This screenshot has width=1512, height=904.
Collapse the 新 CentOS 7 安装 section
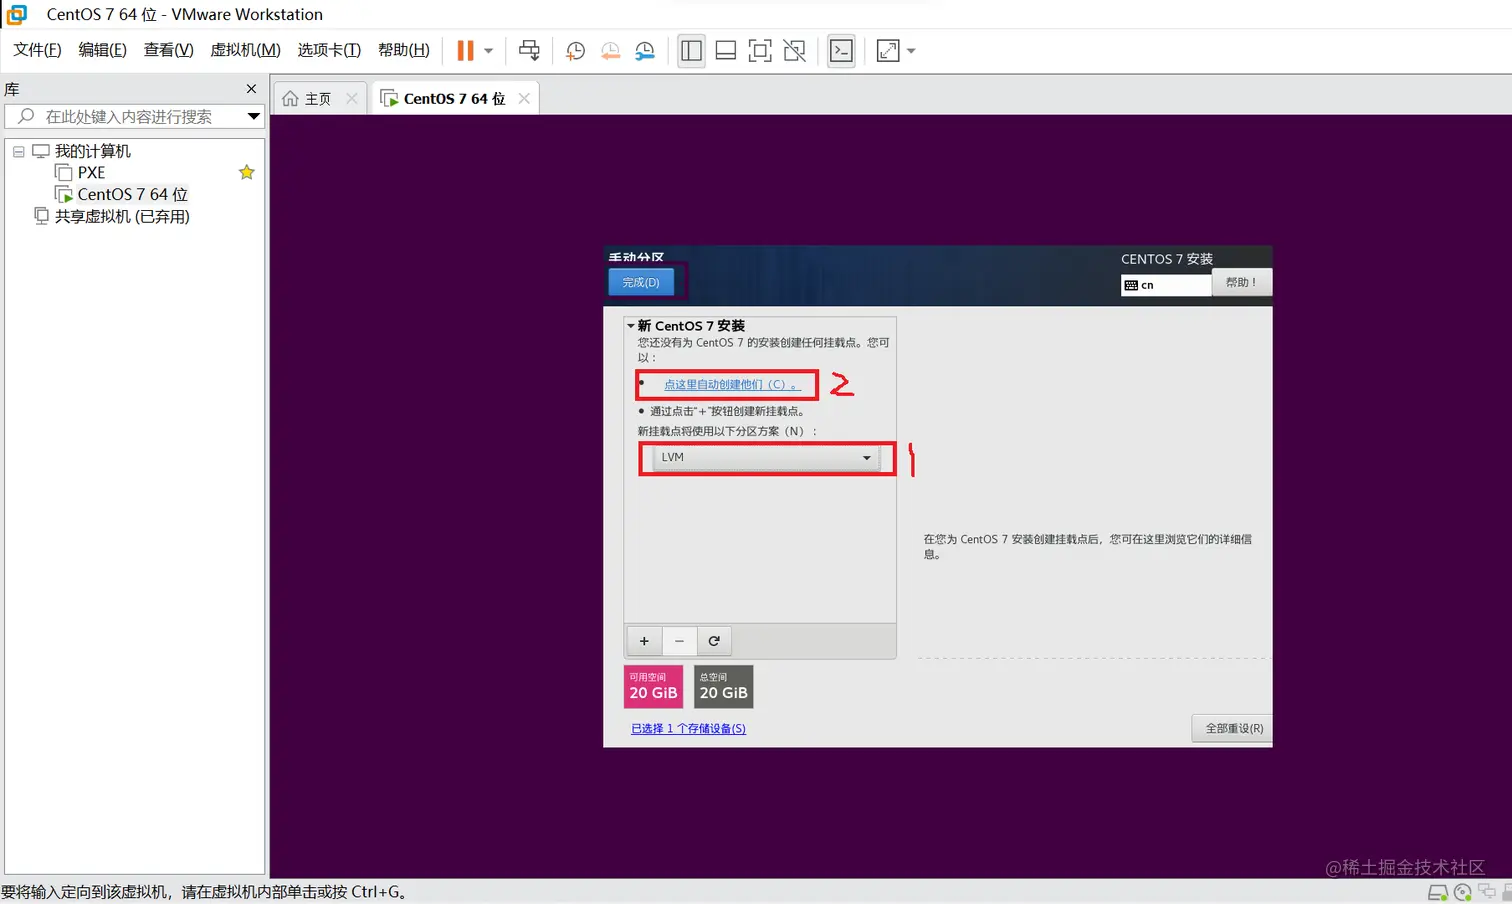pyautogui.click(x=631, y=326)
